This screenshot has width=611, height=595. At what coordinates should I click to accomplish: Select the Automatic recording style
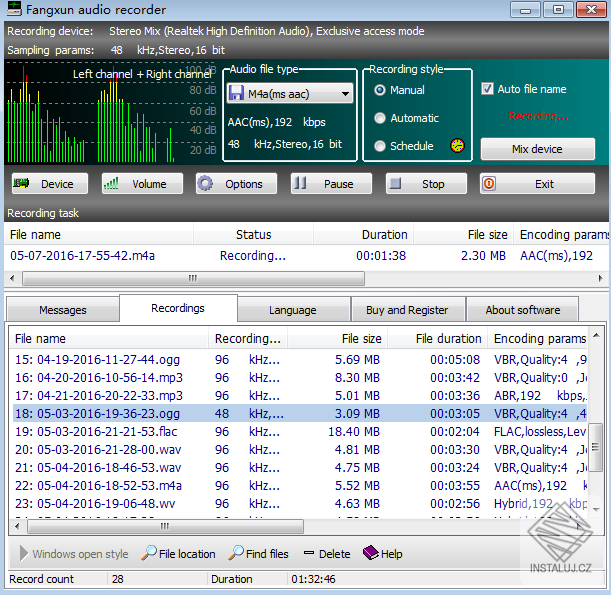(x=380, y=118)
